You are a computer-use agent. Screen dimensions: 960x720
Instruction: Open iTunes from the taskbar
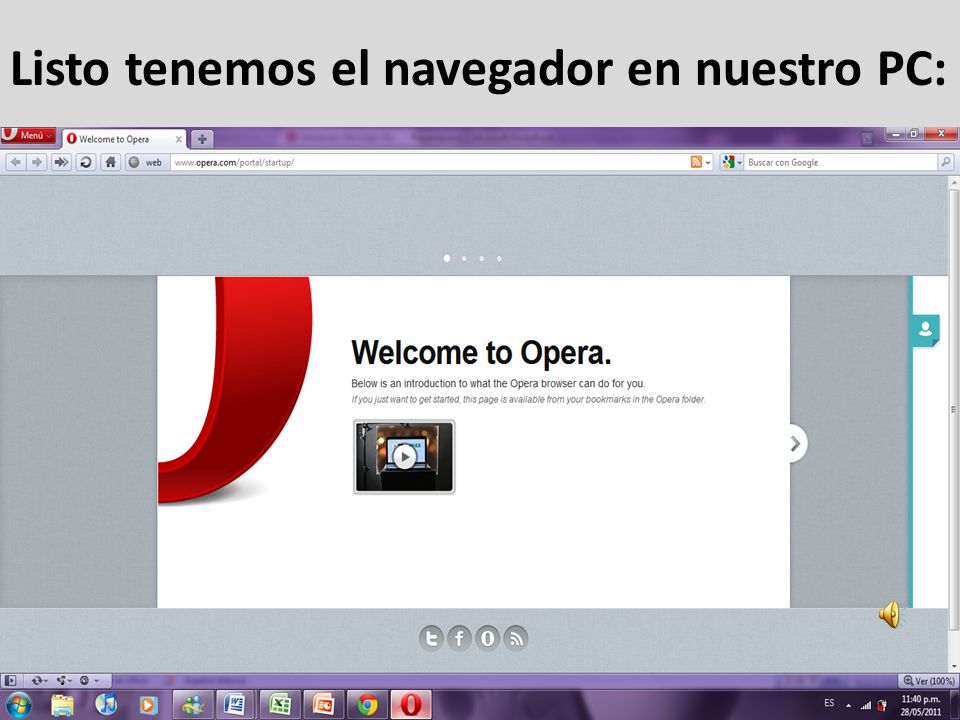click(x=105, y=705)
